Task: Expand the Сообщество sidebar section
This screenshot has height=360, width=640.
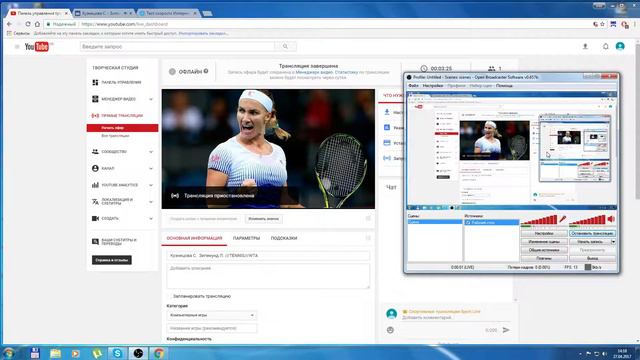Action: tap(151, 152)
